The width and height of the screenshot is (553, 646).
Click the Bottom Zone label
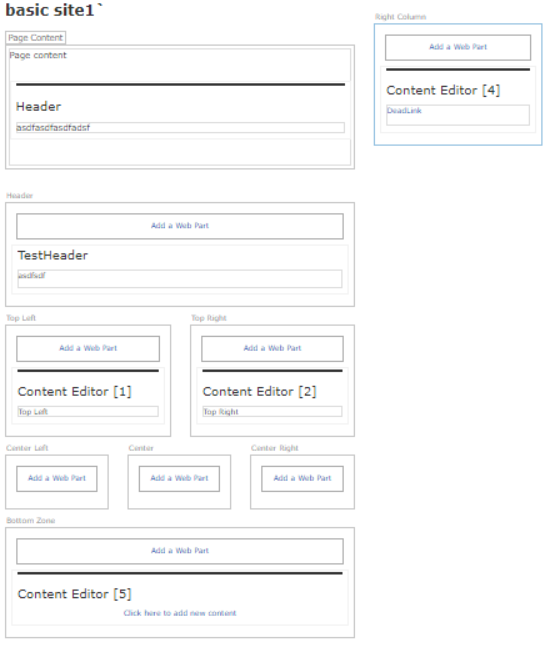(x=30, y=521)
